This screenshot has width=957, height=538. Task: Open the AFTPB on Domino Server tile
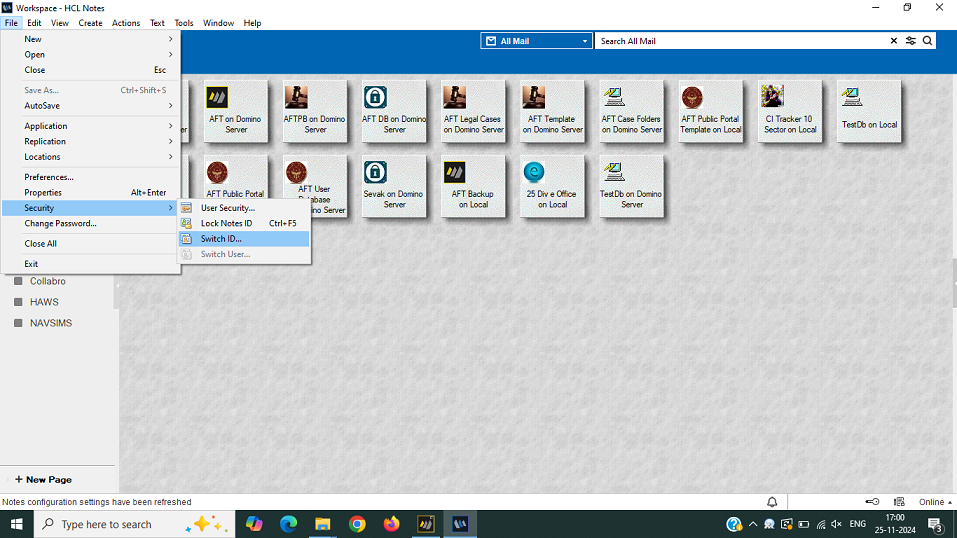coord(315,112)
